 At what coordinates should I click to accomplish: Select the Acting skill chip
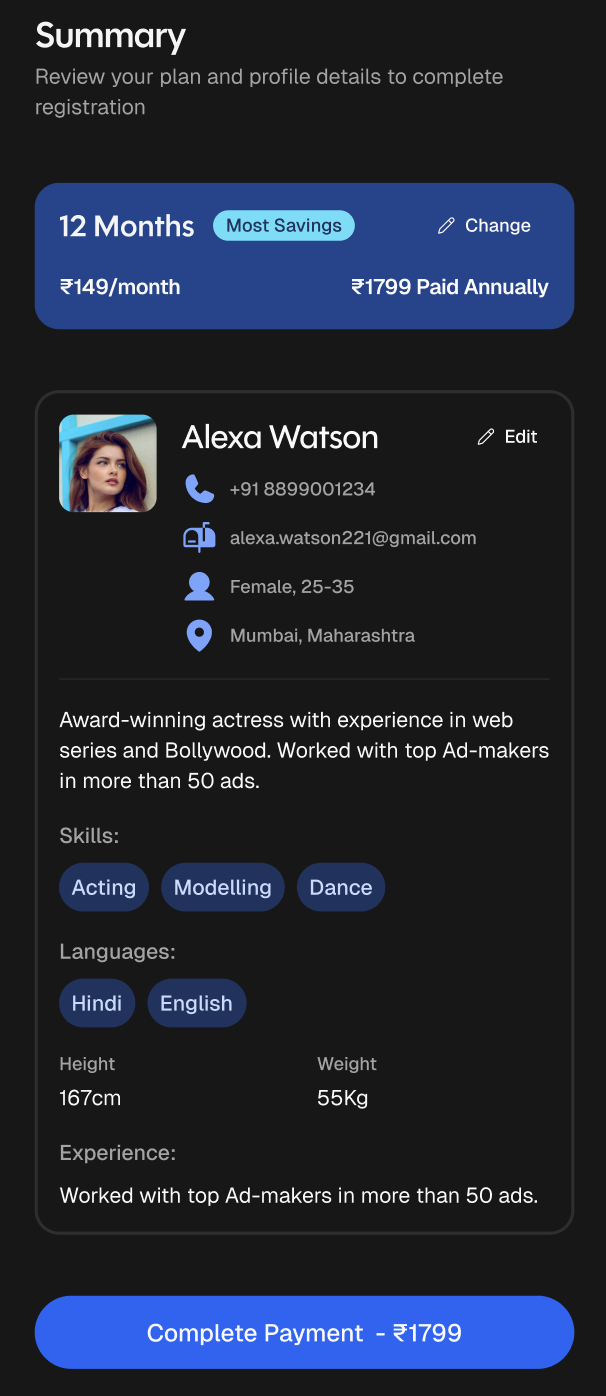coord(104,887)
